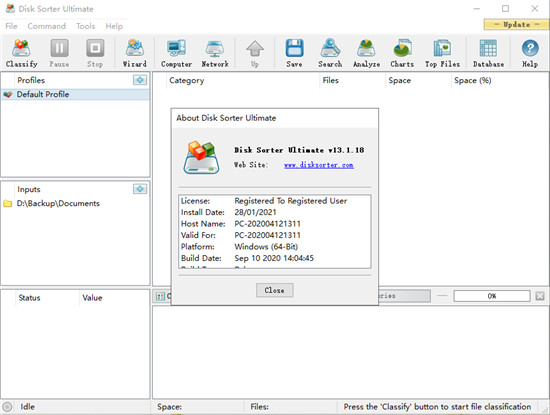Image resolution: width=550 pixels, height=415 pixels.
Task: Open the Help menu
Action: click(x=114, y=26)
